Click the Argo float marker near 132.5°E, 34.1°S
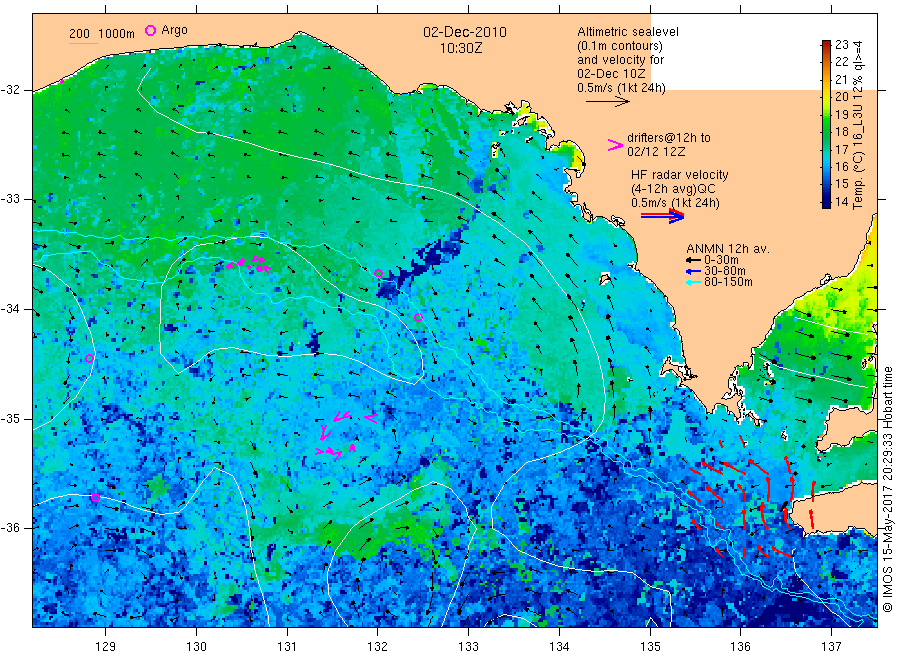 [418, 317]
